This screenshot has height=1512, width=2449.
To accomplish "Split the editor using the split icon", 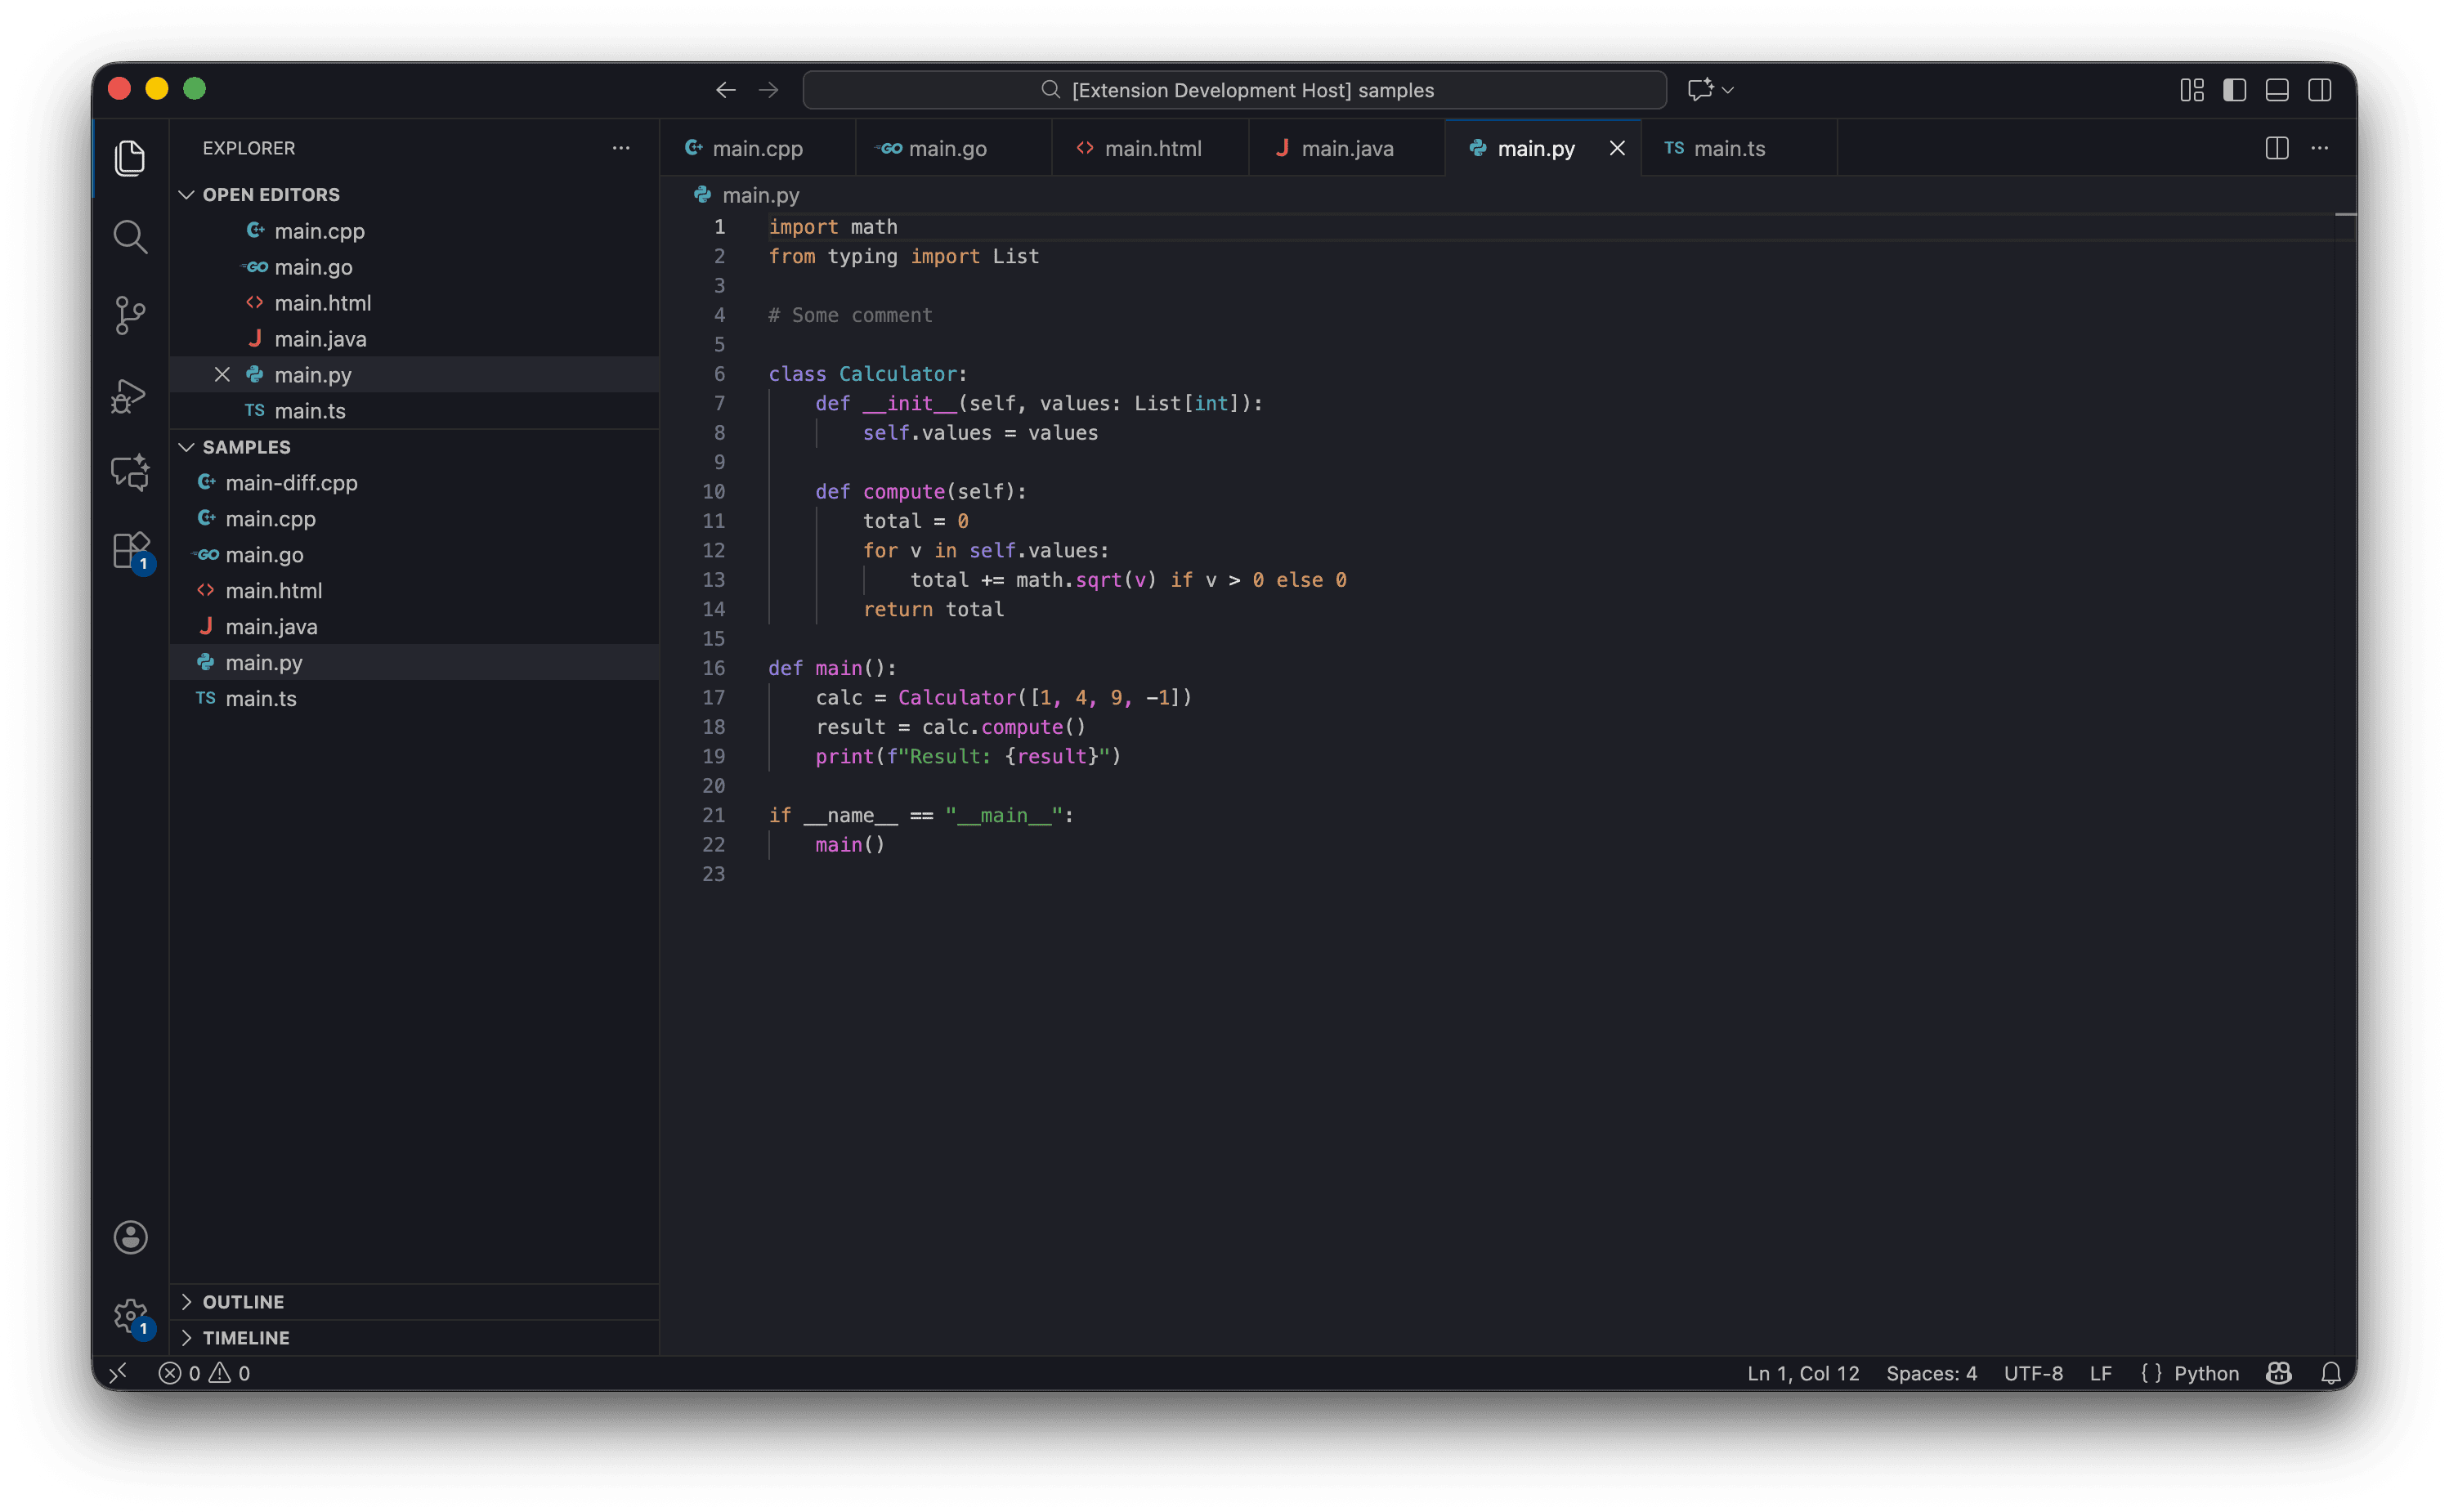I will pos(2276,148).
